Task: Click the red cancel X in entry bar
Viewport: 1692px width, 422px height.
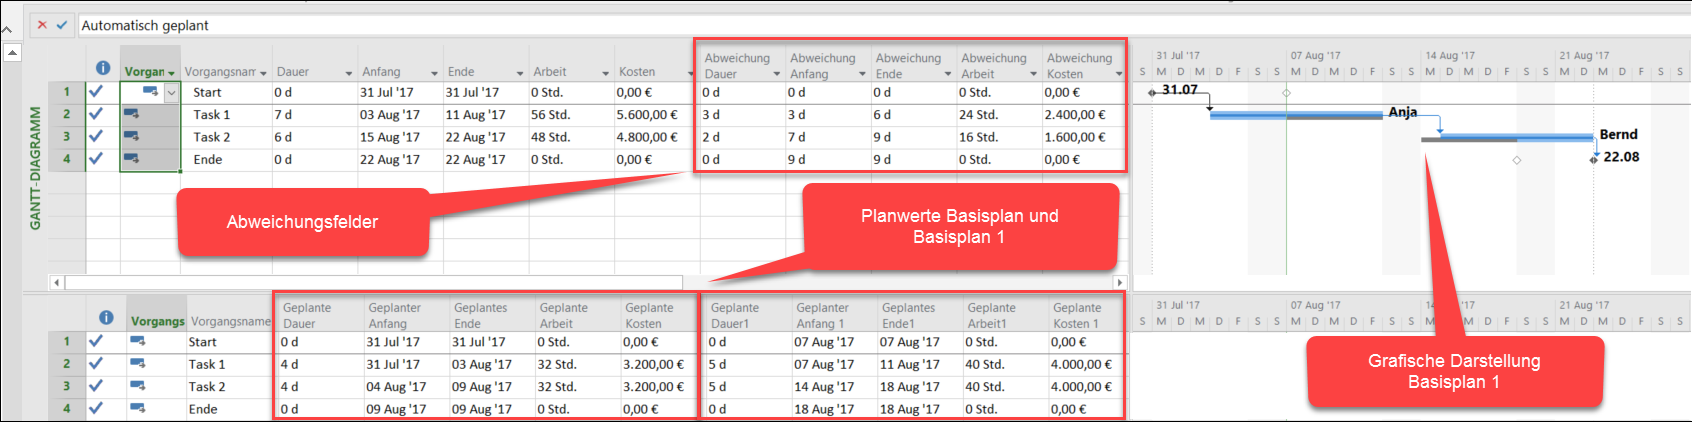Action: 42,25
